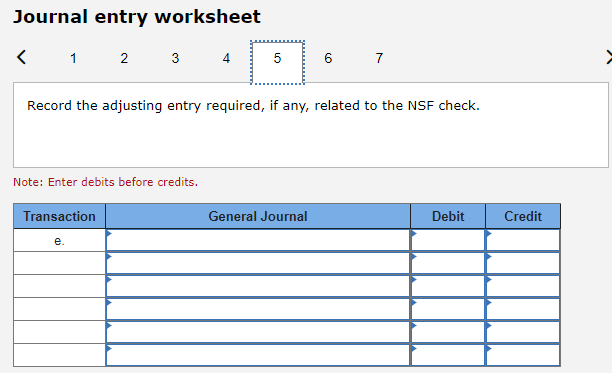Open journal entry tab 2
This screenshot has height=373, width=612.
[124, 58]
